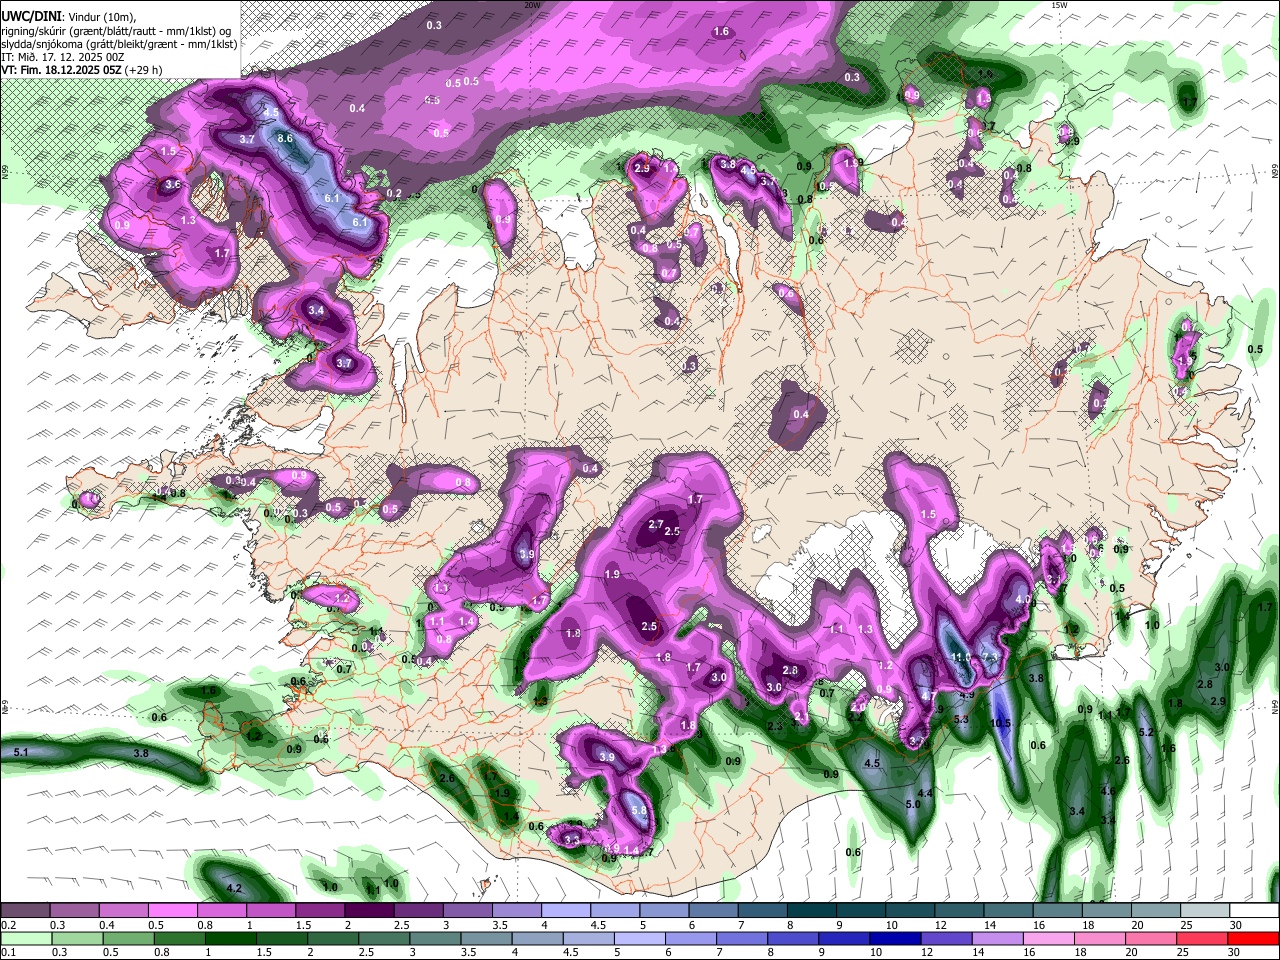This screenshot has height=960, width=1280.
Task: Click the '25' label in the lower legend
Action: pos(1183,952)
